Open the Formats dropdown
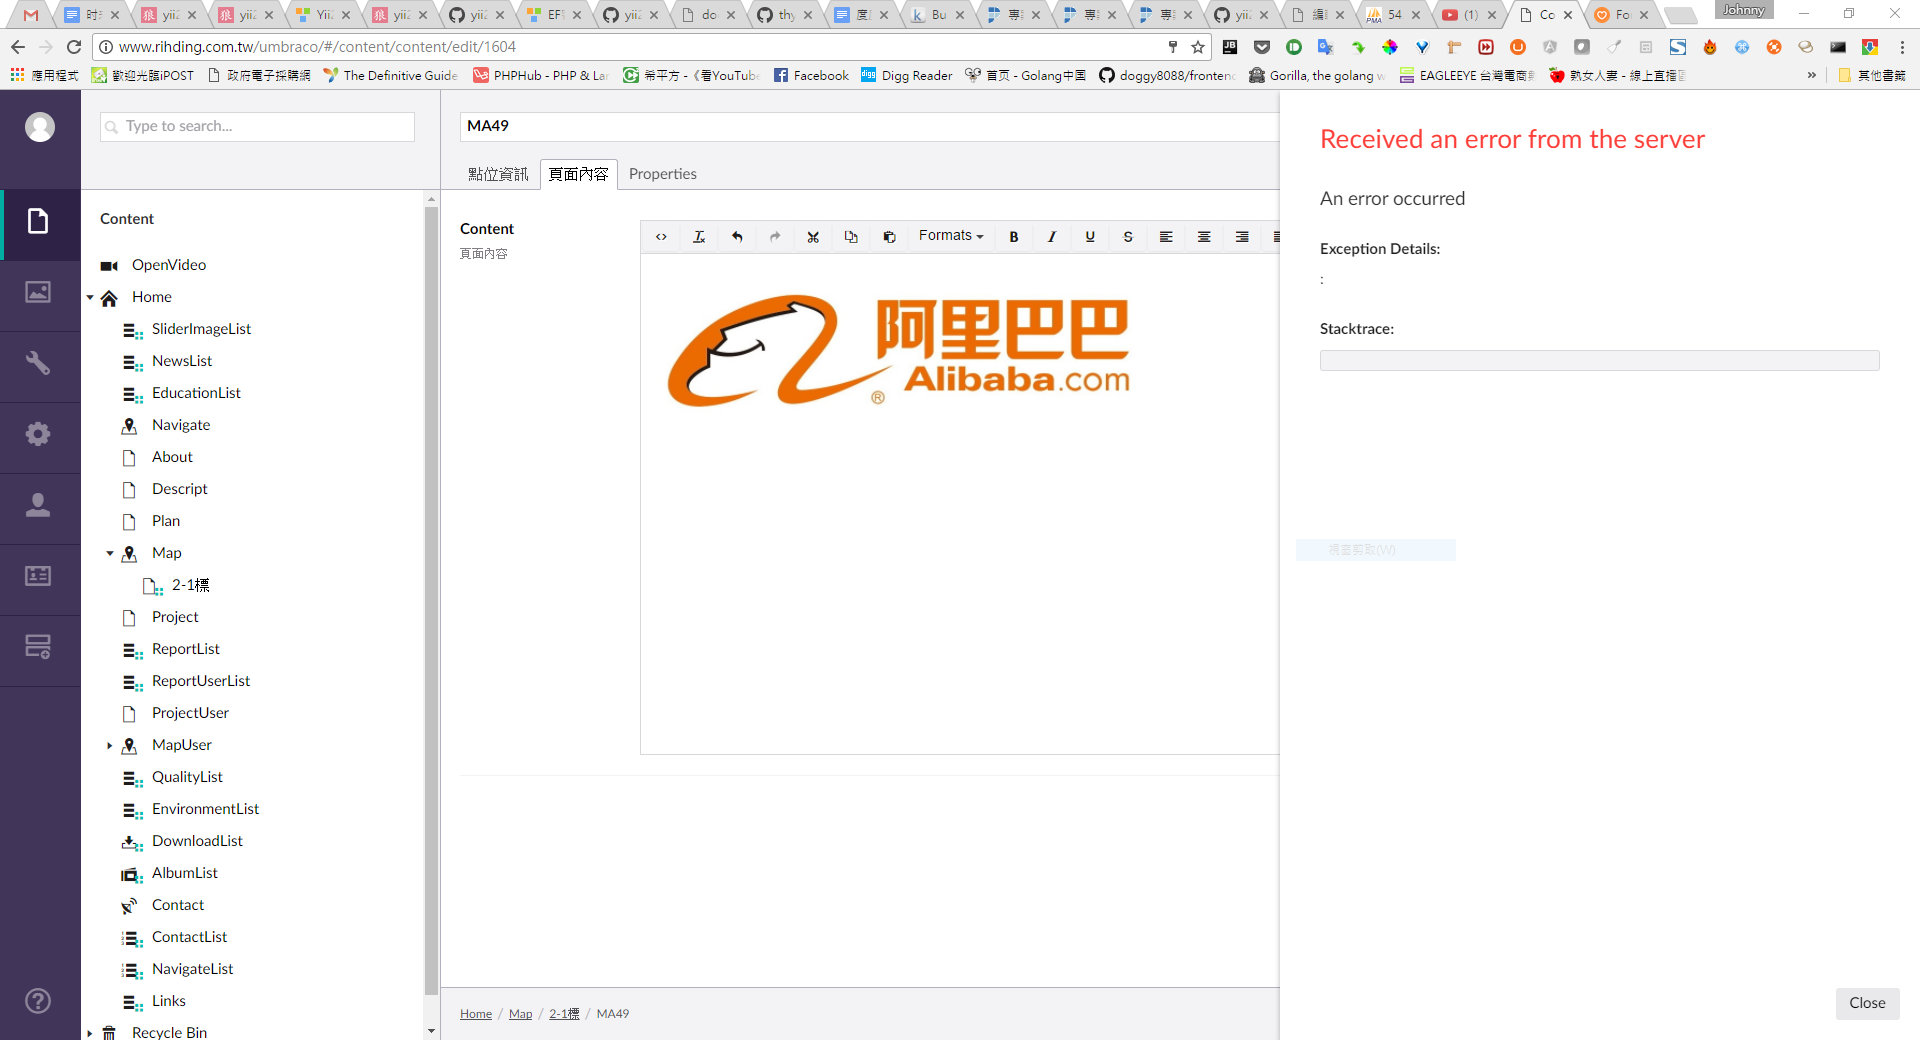This screenshot has width=1920, height=1040. click(951, 236)
